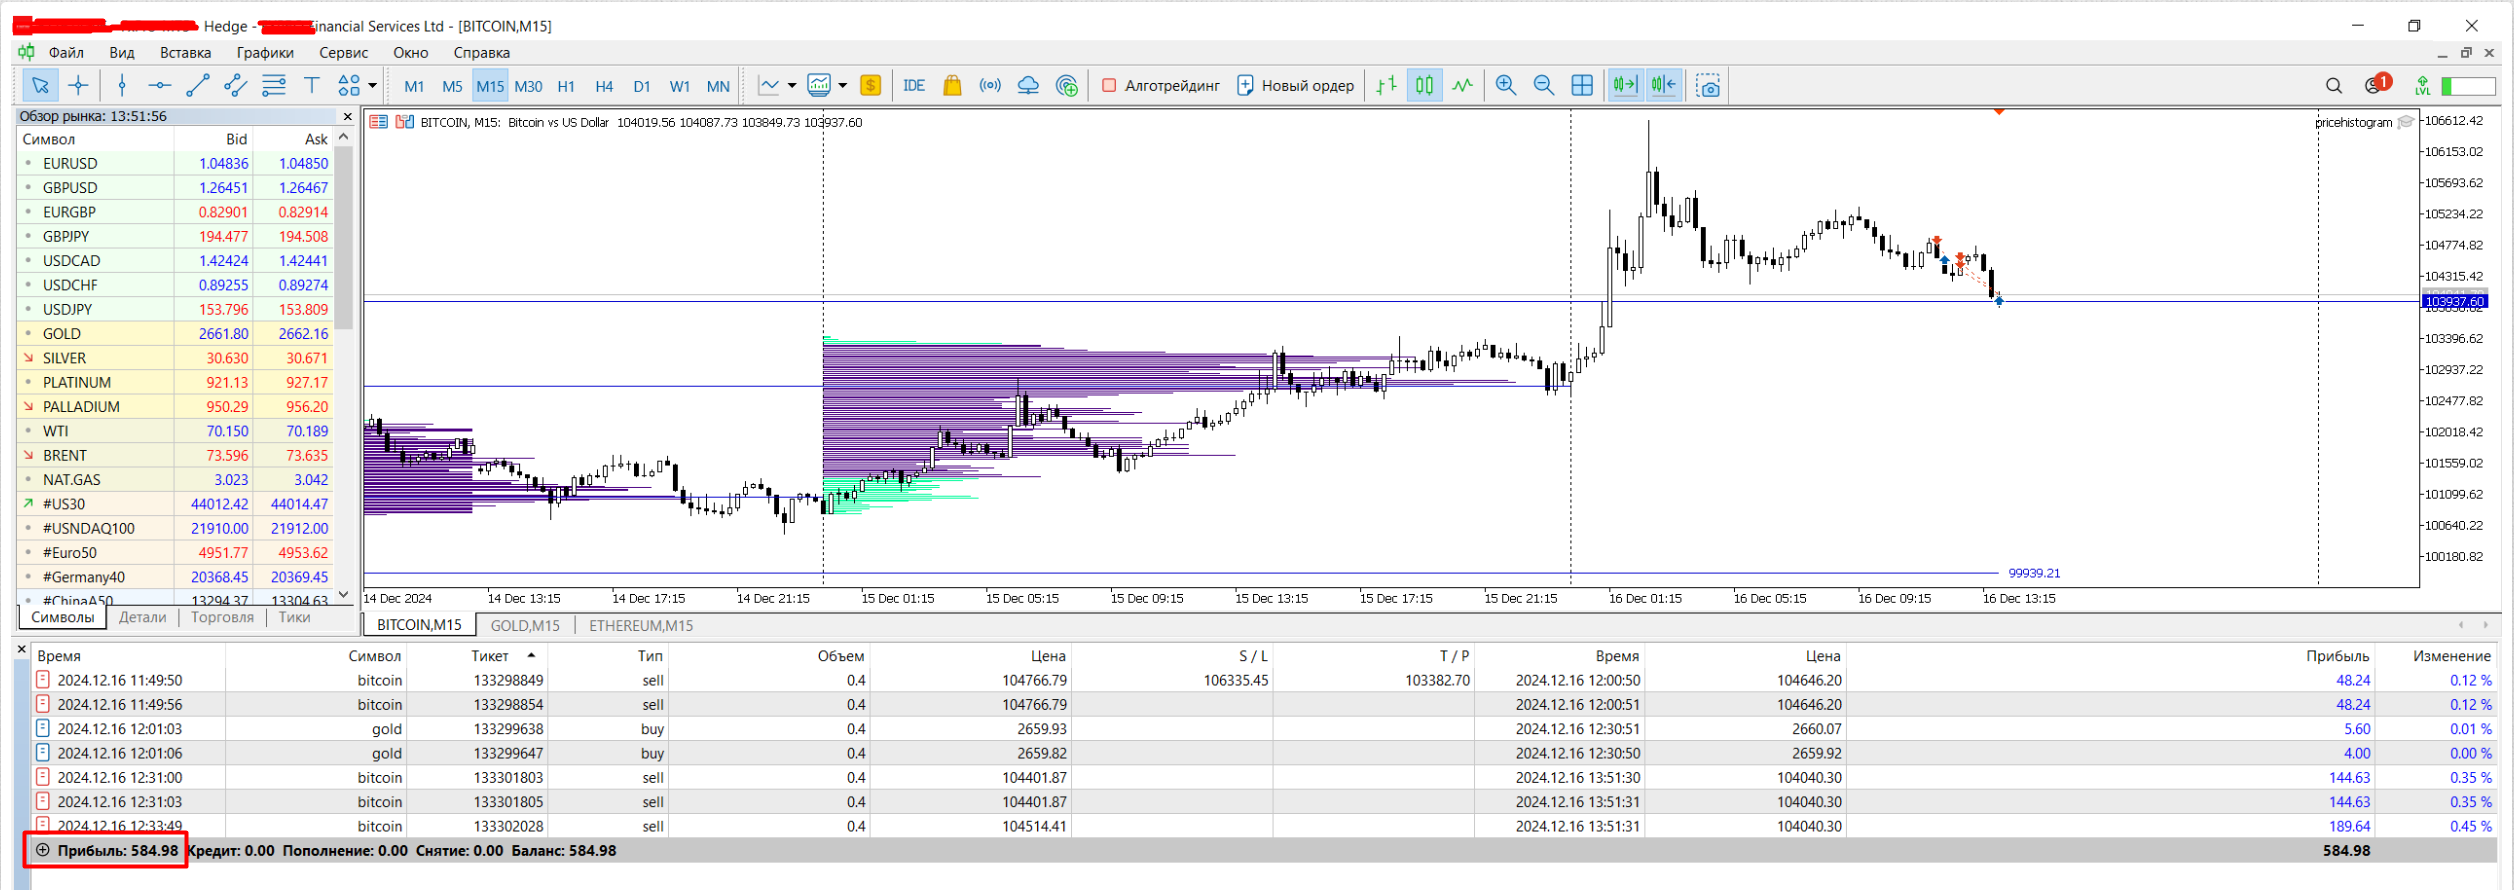2514x890 pixels.
Task: Select GOLD row in Market Watch
Action: pyautogui.click(x=175, y=334)
